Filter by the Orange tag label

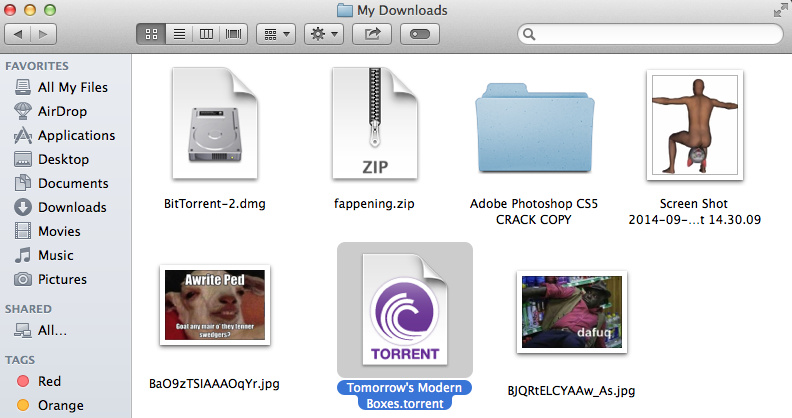[x=61, y=405]
